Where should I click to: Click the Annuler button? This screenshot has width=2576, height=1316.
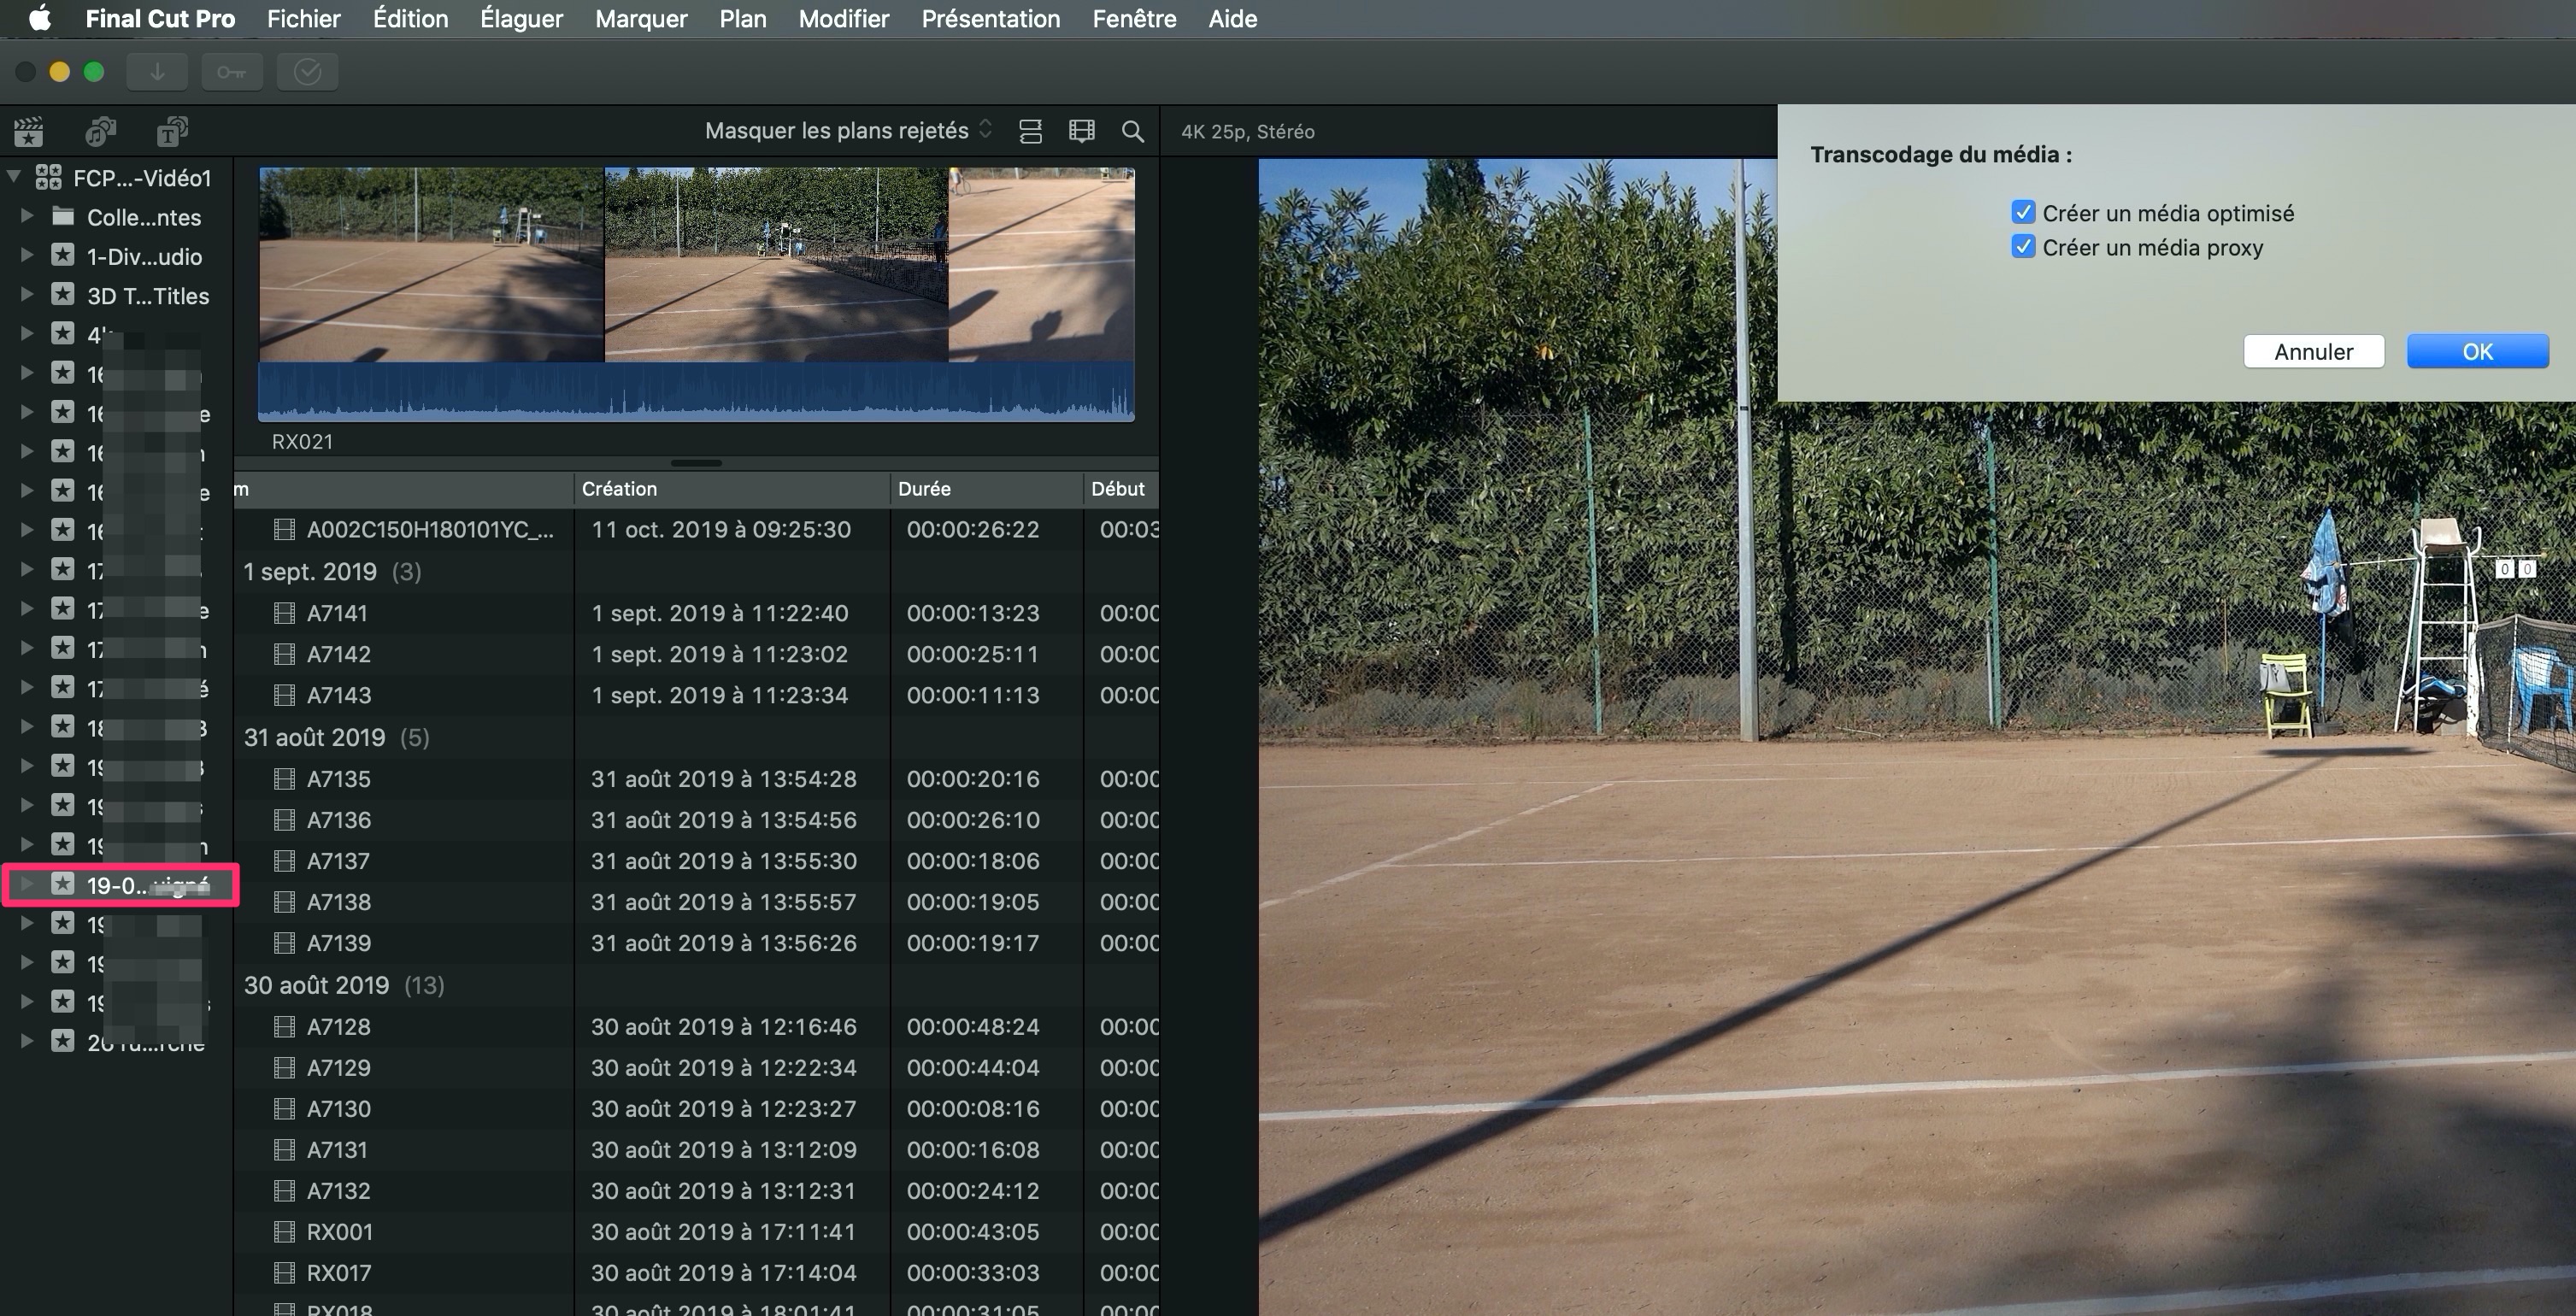point(2313,352)
